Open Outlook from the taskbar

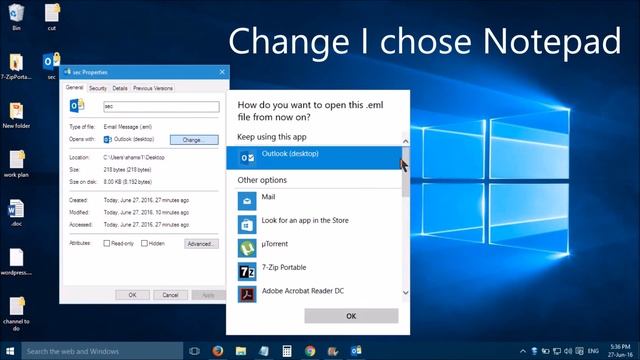356,351
